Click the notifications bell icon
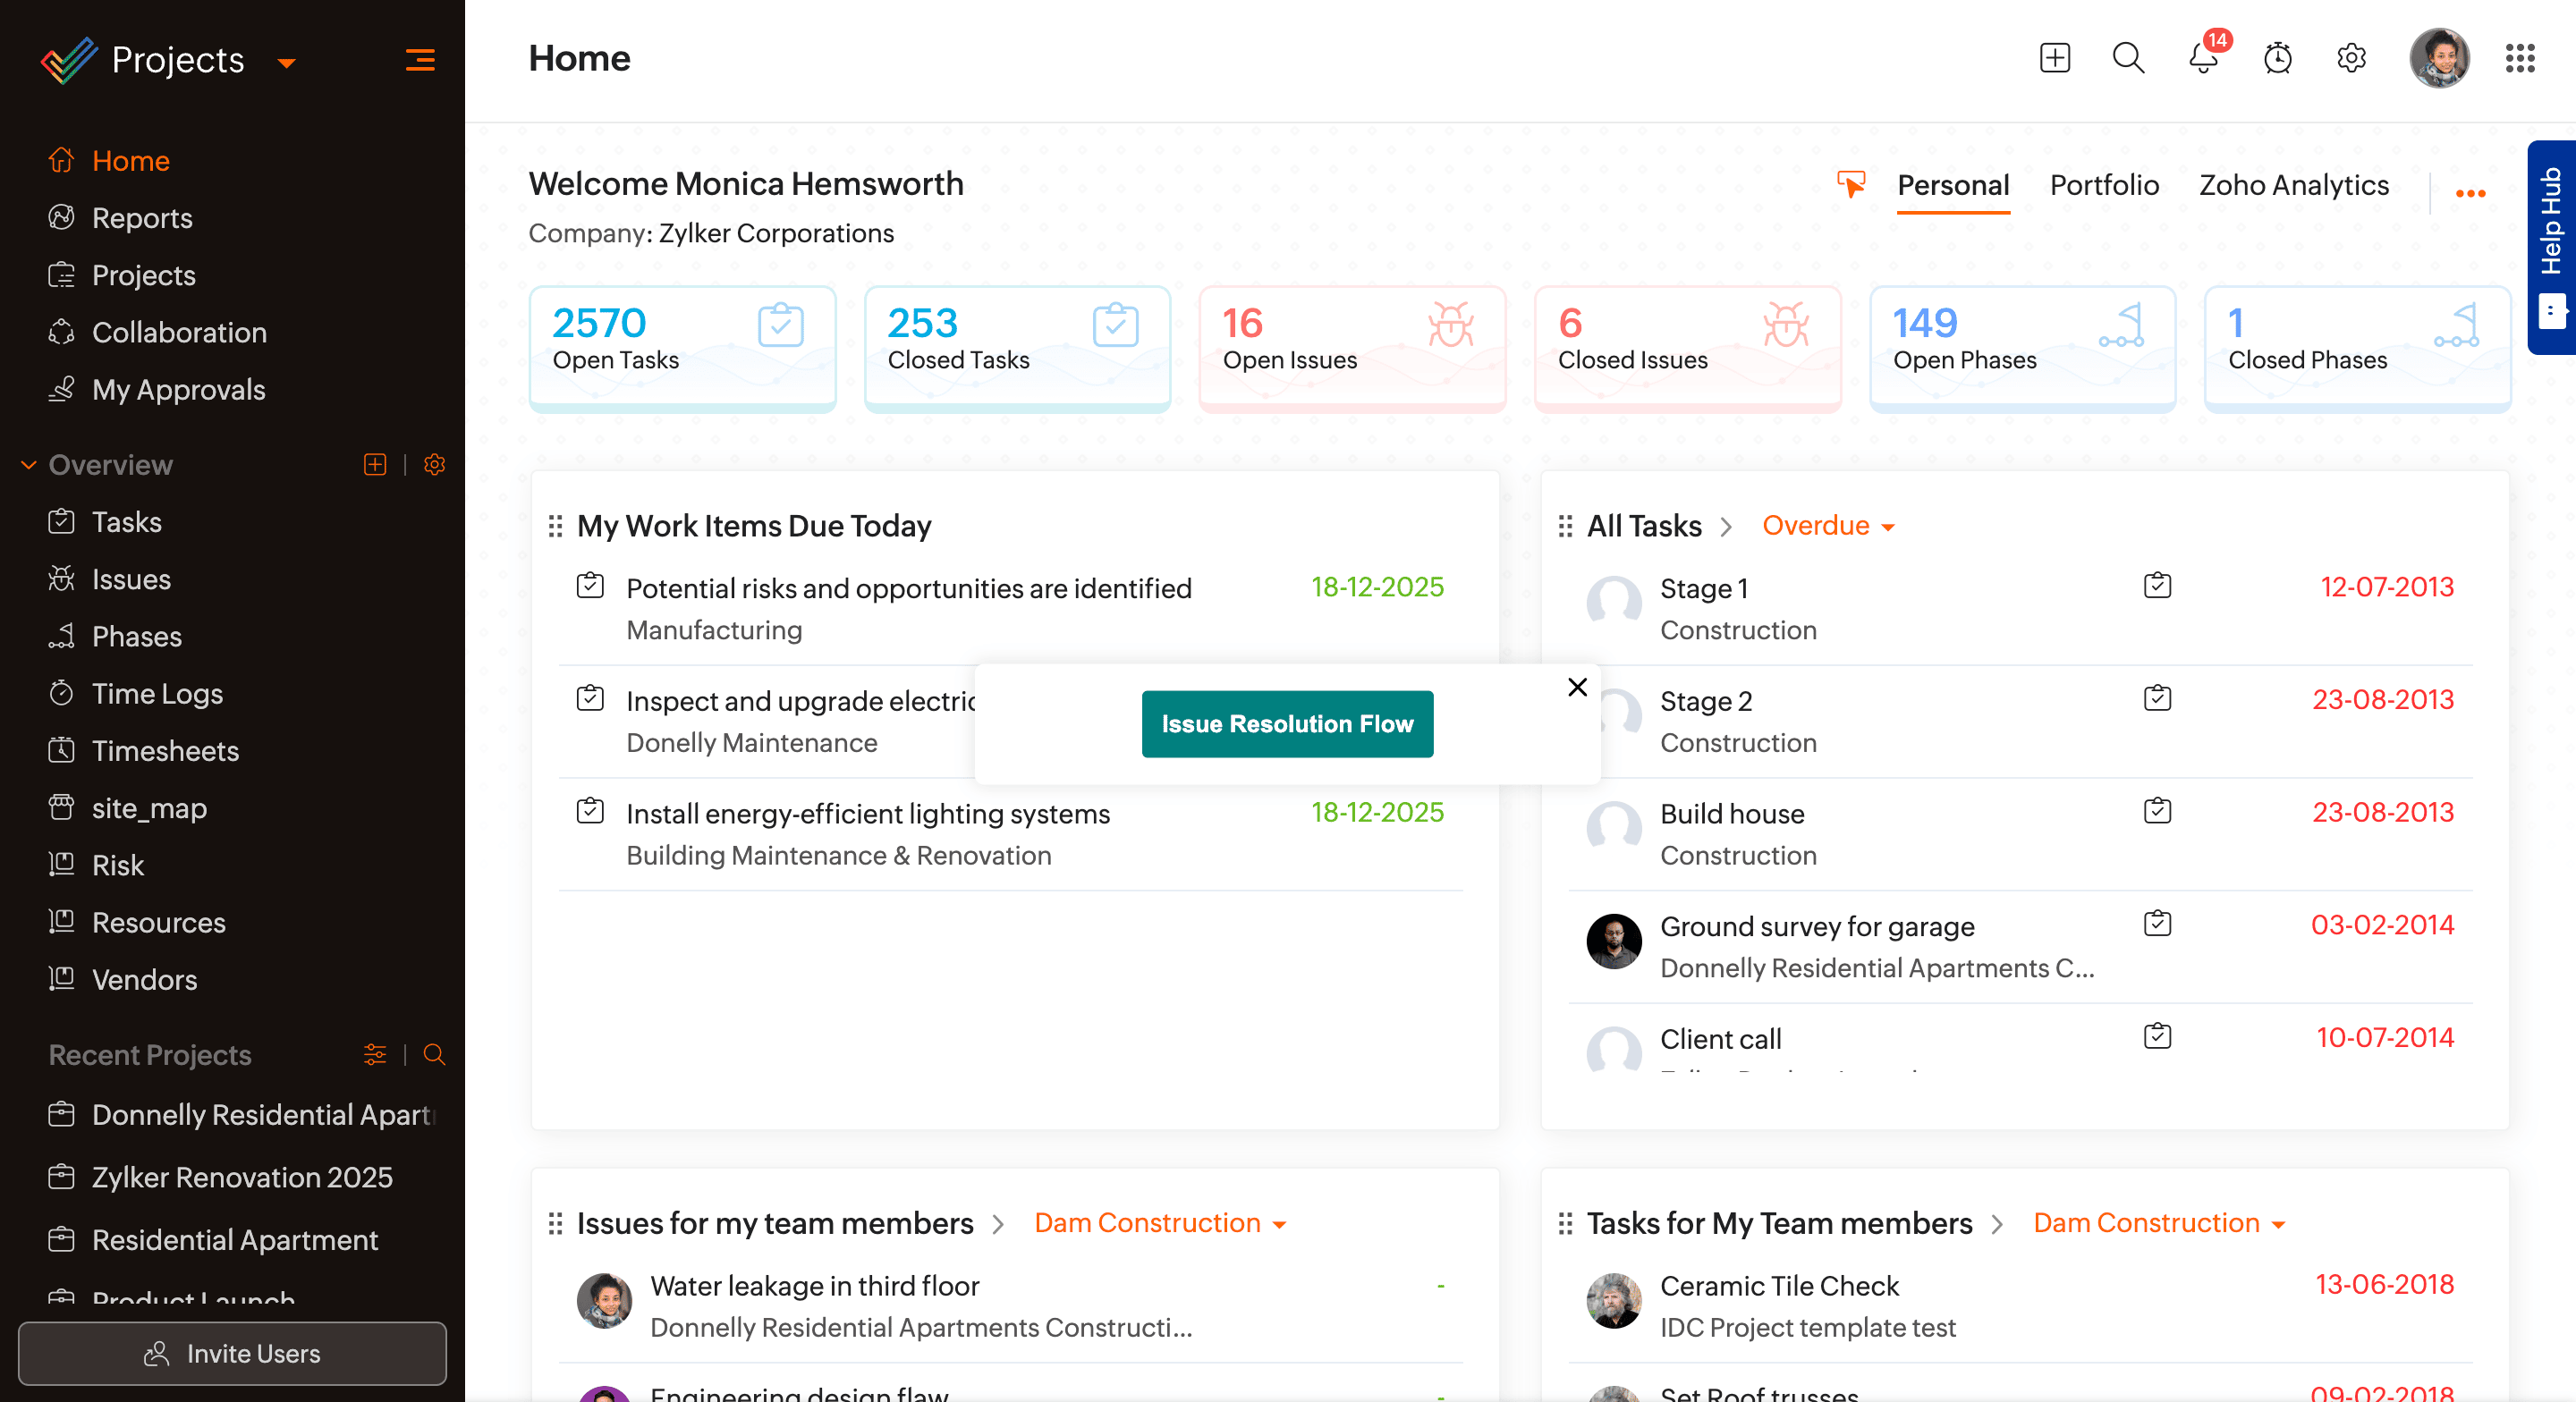Image resolution: width=2576 pixels, height=1402 pixels. [2203, 59]
